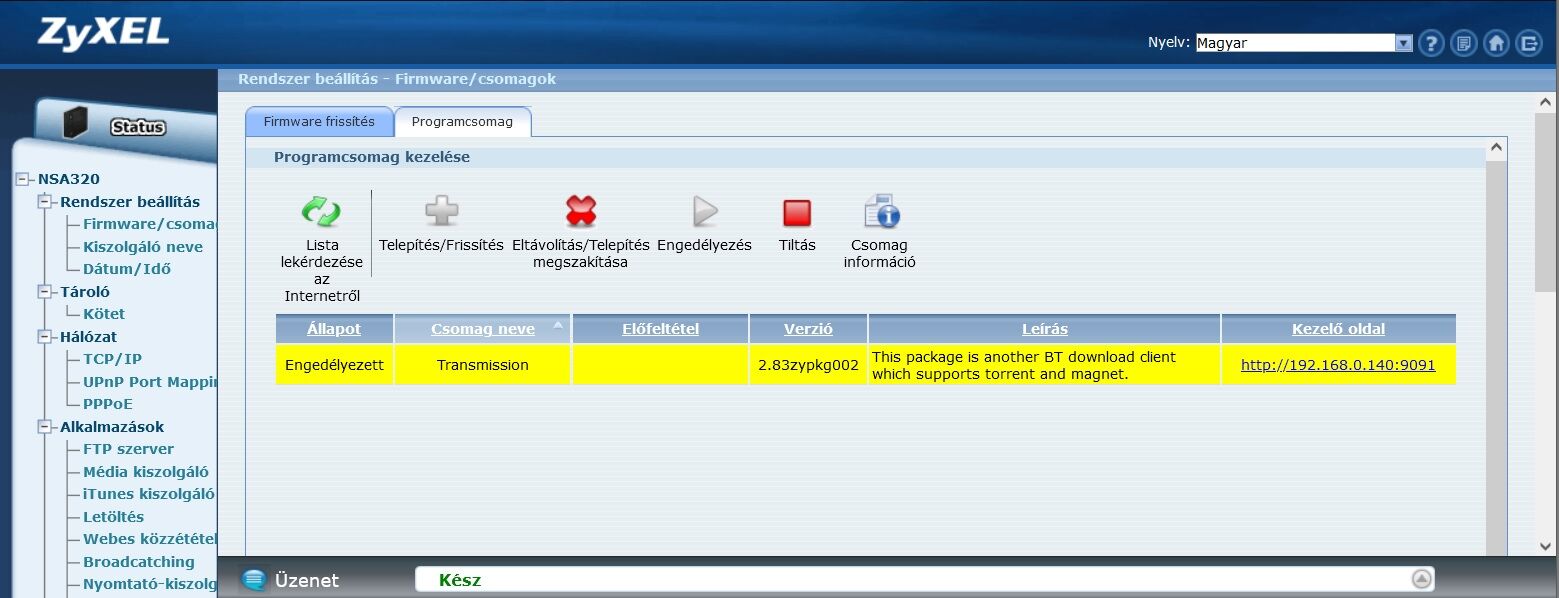
Task: Open Dátum/Idő settings
Action: 127,269
